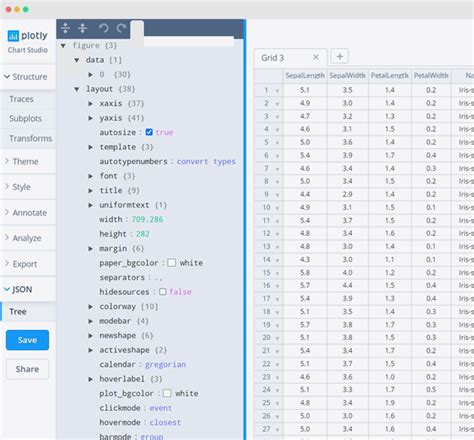
Task: Click the undo arrow icon
Action: [104, 28]
